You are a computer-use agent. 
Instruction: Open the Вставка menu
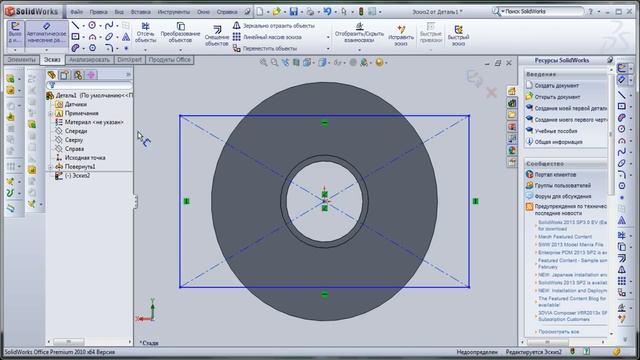[140, 12]
